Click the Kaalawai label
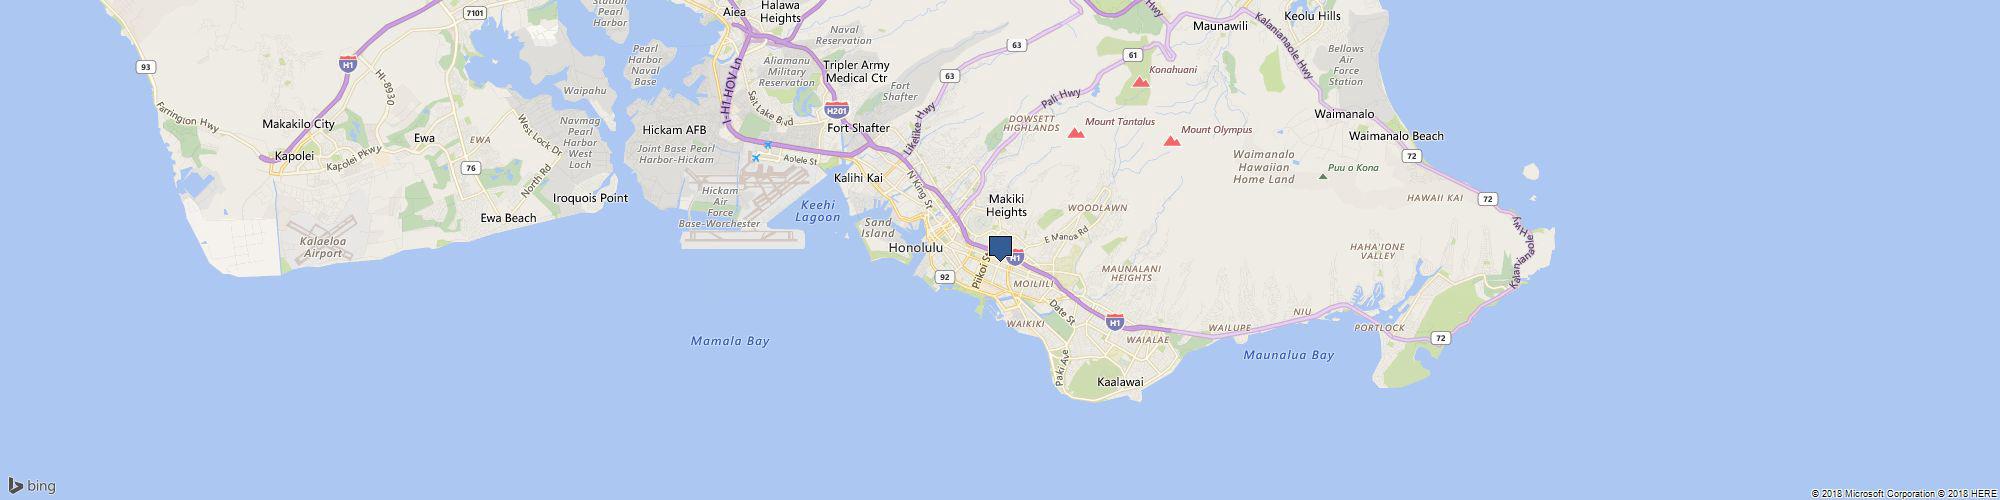The height and width of the screenshot is (500, 2000). click(x=1120, y=382)
